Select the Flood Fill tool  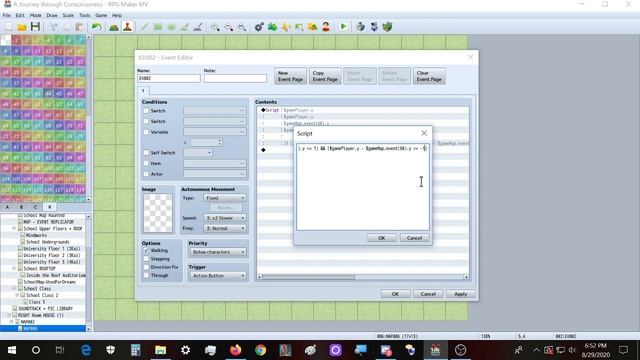pos(184,27)
